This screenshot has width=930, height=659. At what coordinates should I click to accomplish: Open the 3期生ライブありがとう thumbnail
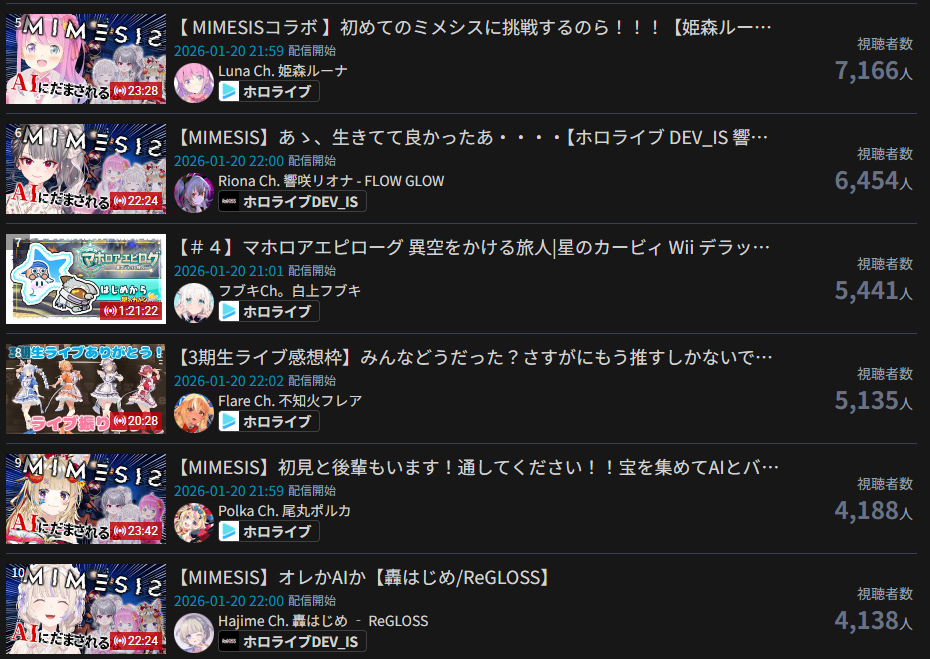[x=86, y=389]
